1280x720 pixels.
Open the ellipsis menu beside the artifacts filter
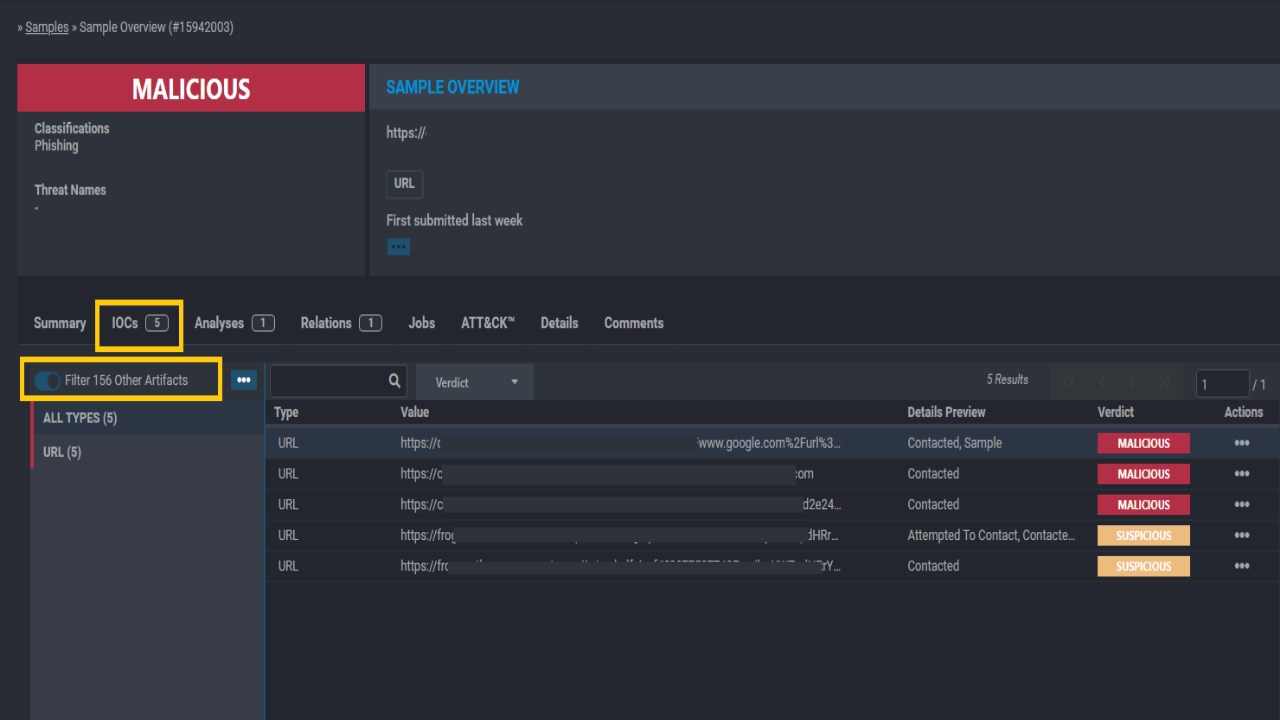coord(244,380)
